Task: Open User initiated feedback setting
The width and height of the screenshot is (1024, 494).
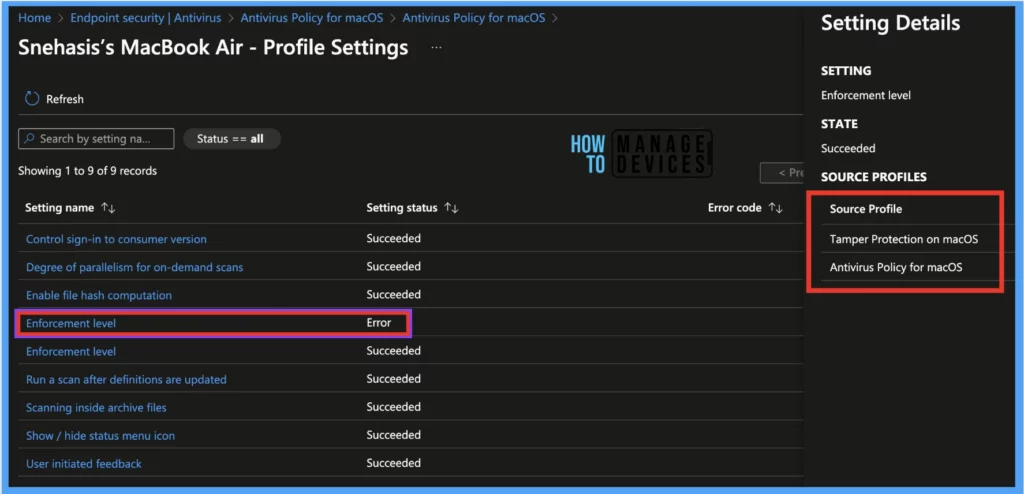Action: pos(84,464)
